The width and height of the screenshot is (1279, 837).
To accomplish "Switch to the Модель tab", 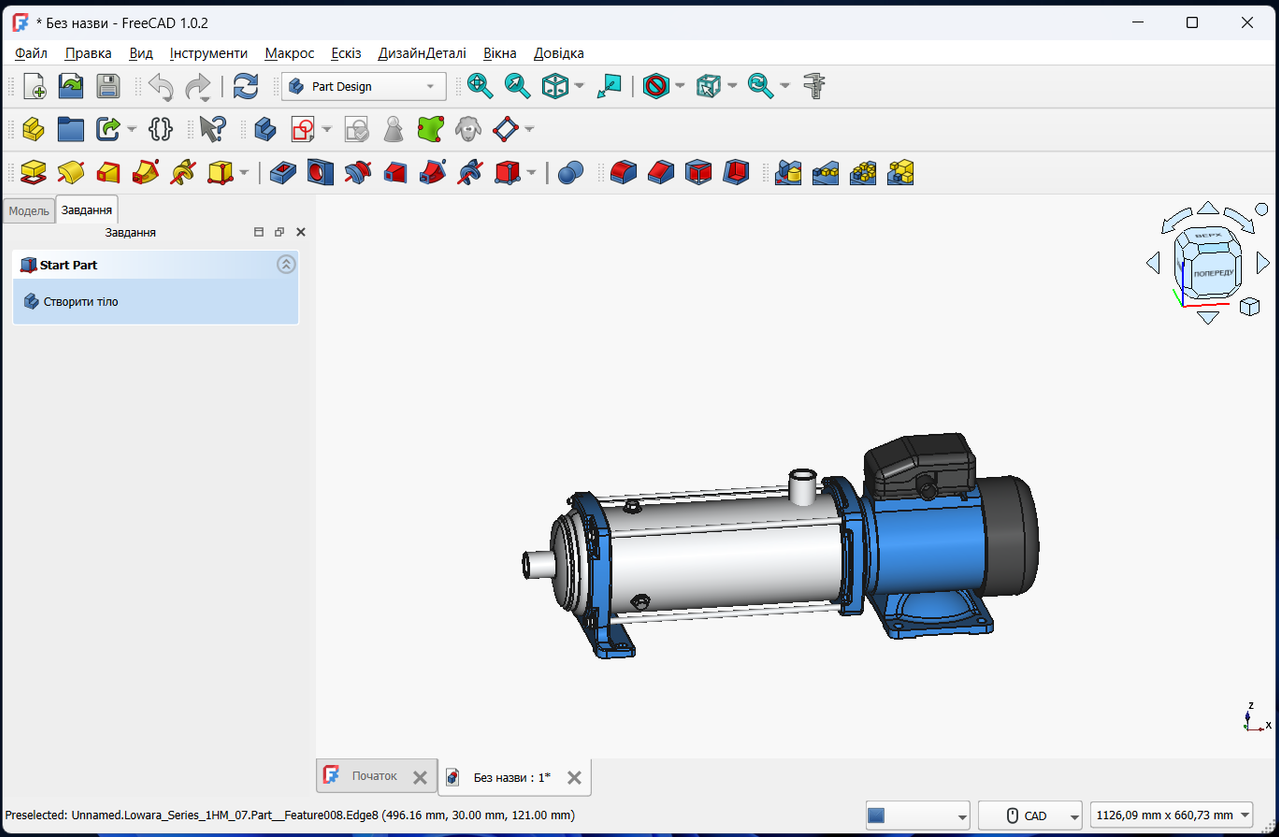I will point(29,211).
